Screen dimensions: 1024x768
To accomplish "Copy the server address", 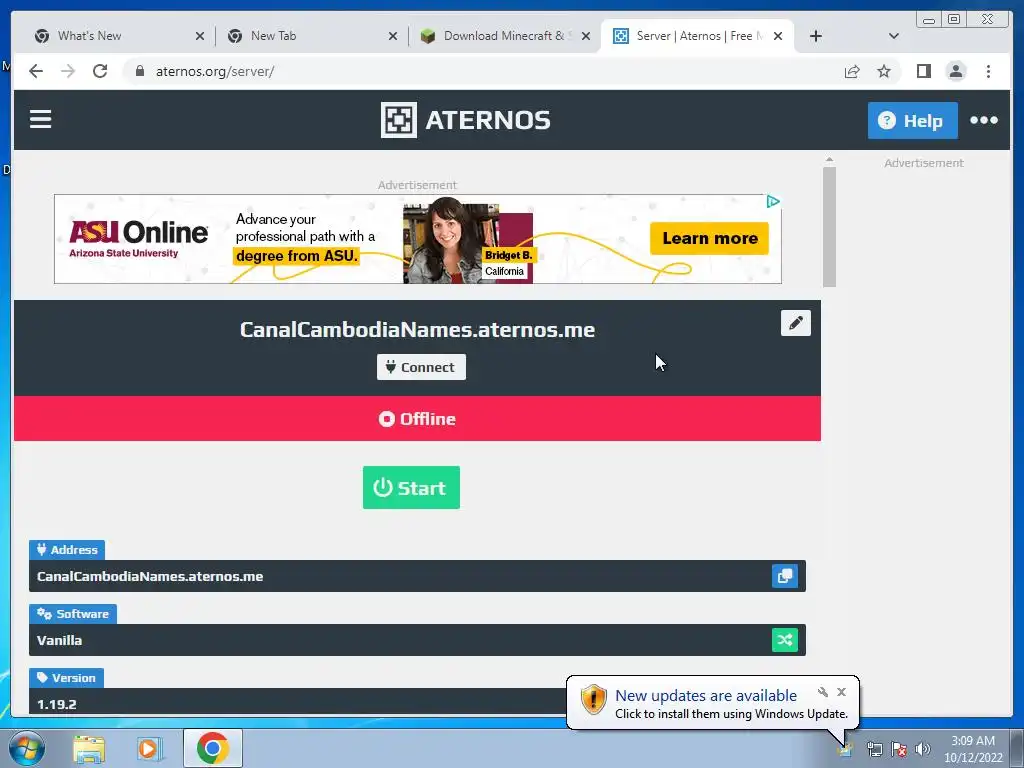I will pos(784,576).
